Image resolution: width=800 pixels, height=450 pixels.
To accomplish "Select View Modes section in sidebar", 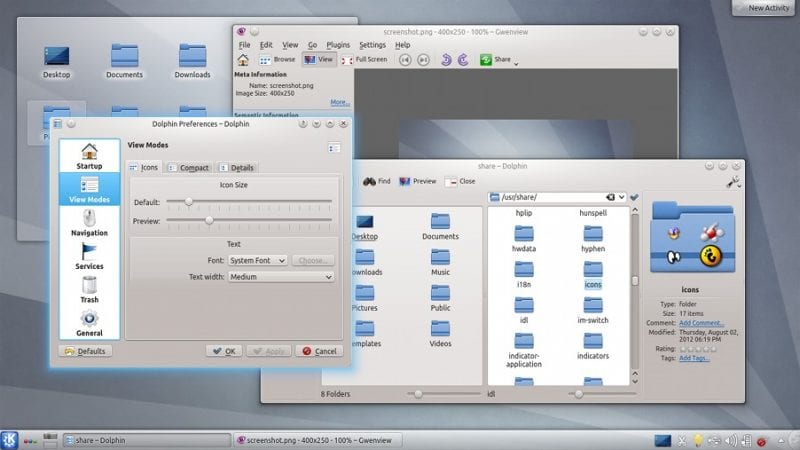I will 89,189.
